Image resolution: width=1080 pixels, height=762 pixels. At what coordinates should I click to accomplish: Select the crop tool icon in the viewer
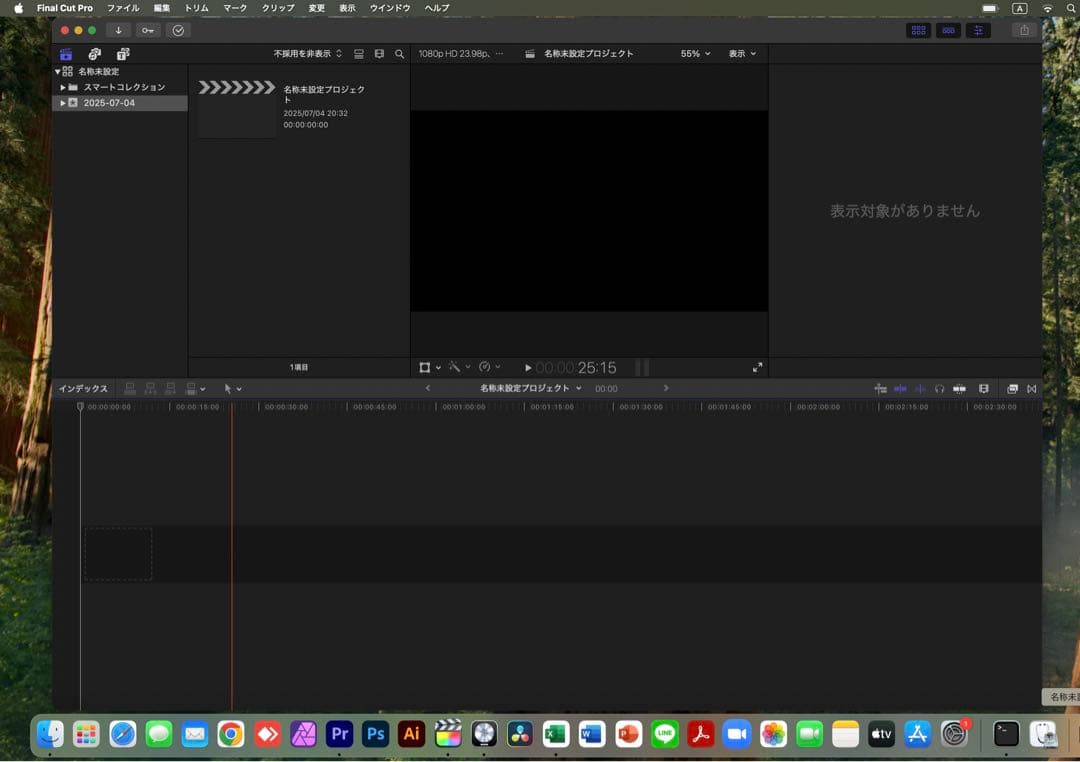click(427, 367)
